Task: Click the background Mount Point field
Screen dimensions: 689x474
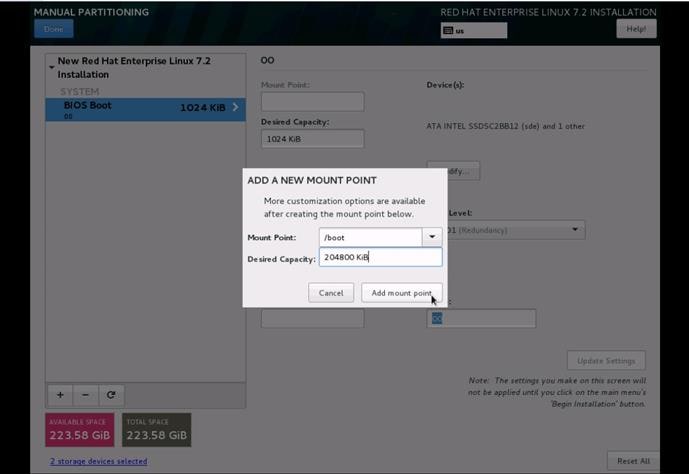Action: tap(312, 101)
